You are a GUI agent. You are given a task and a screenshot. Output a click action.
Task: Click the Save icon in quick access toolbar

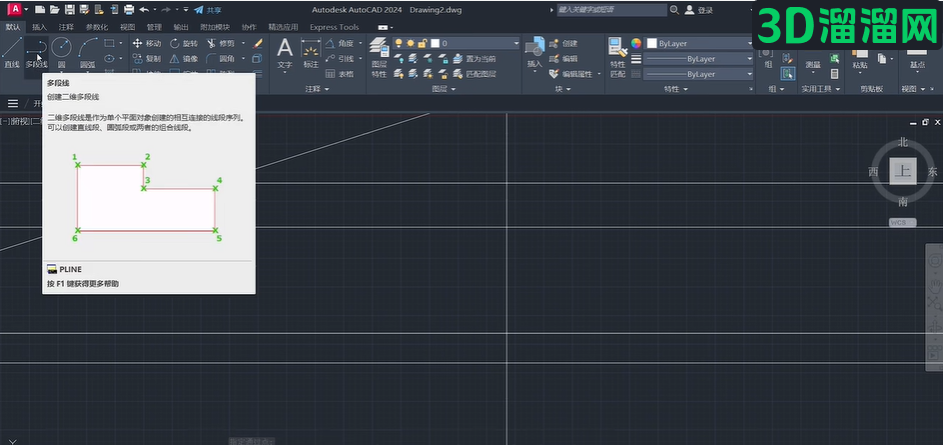tap(70, 10)
